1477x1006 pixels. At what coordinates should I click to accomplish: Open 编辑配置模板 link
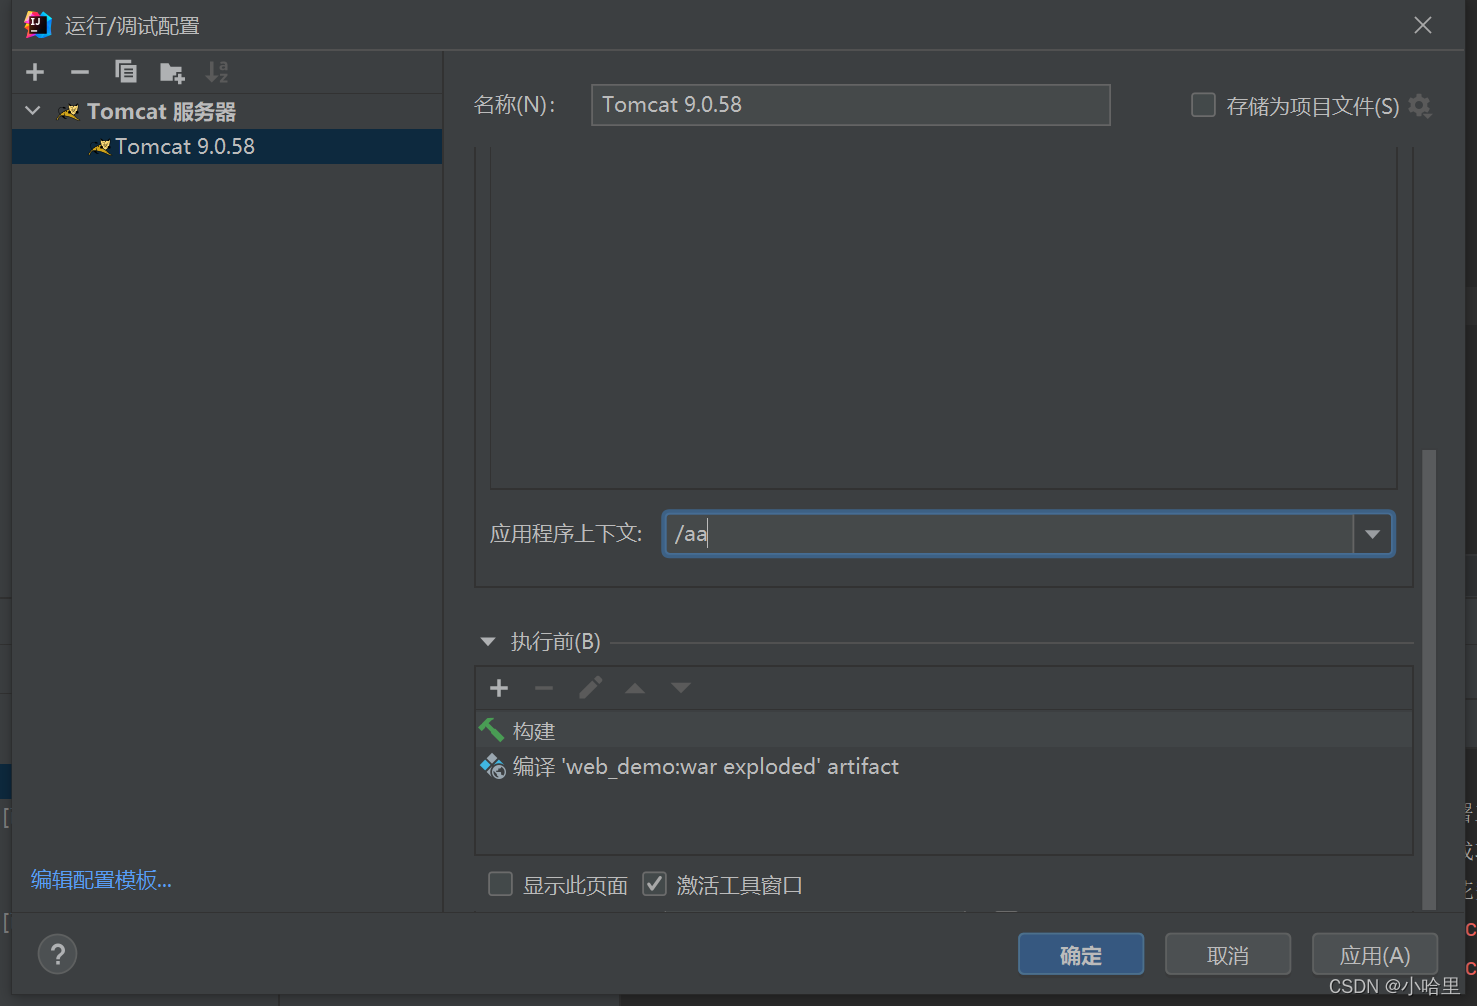(x=101, y=880)
